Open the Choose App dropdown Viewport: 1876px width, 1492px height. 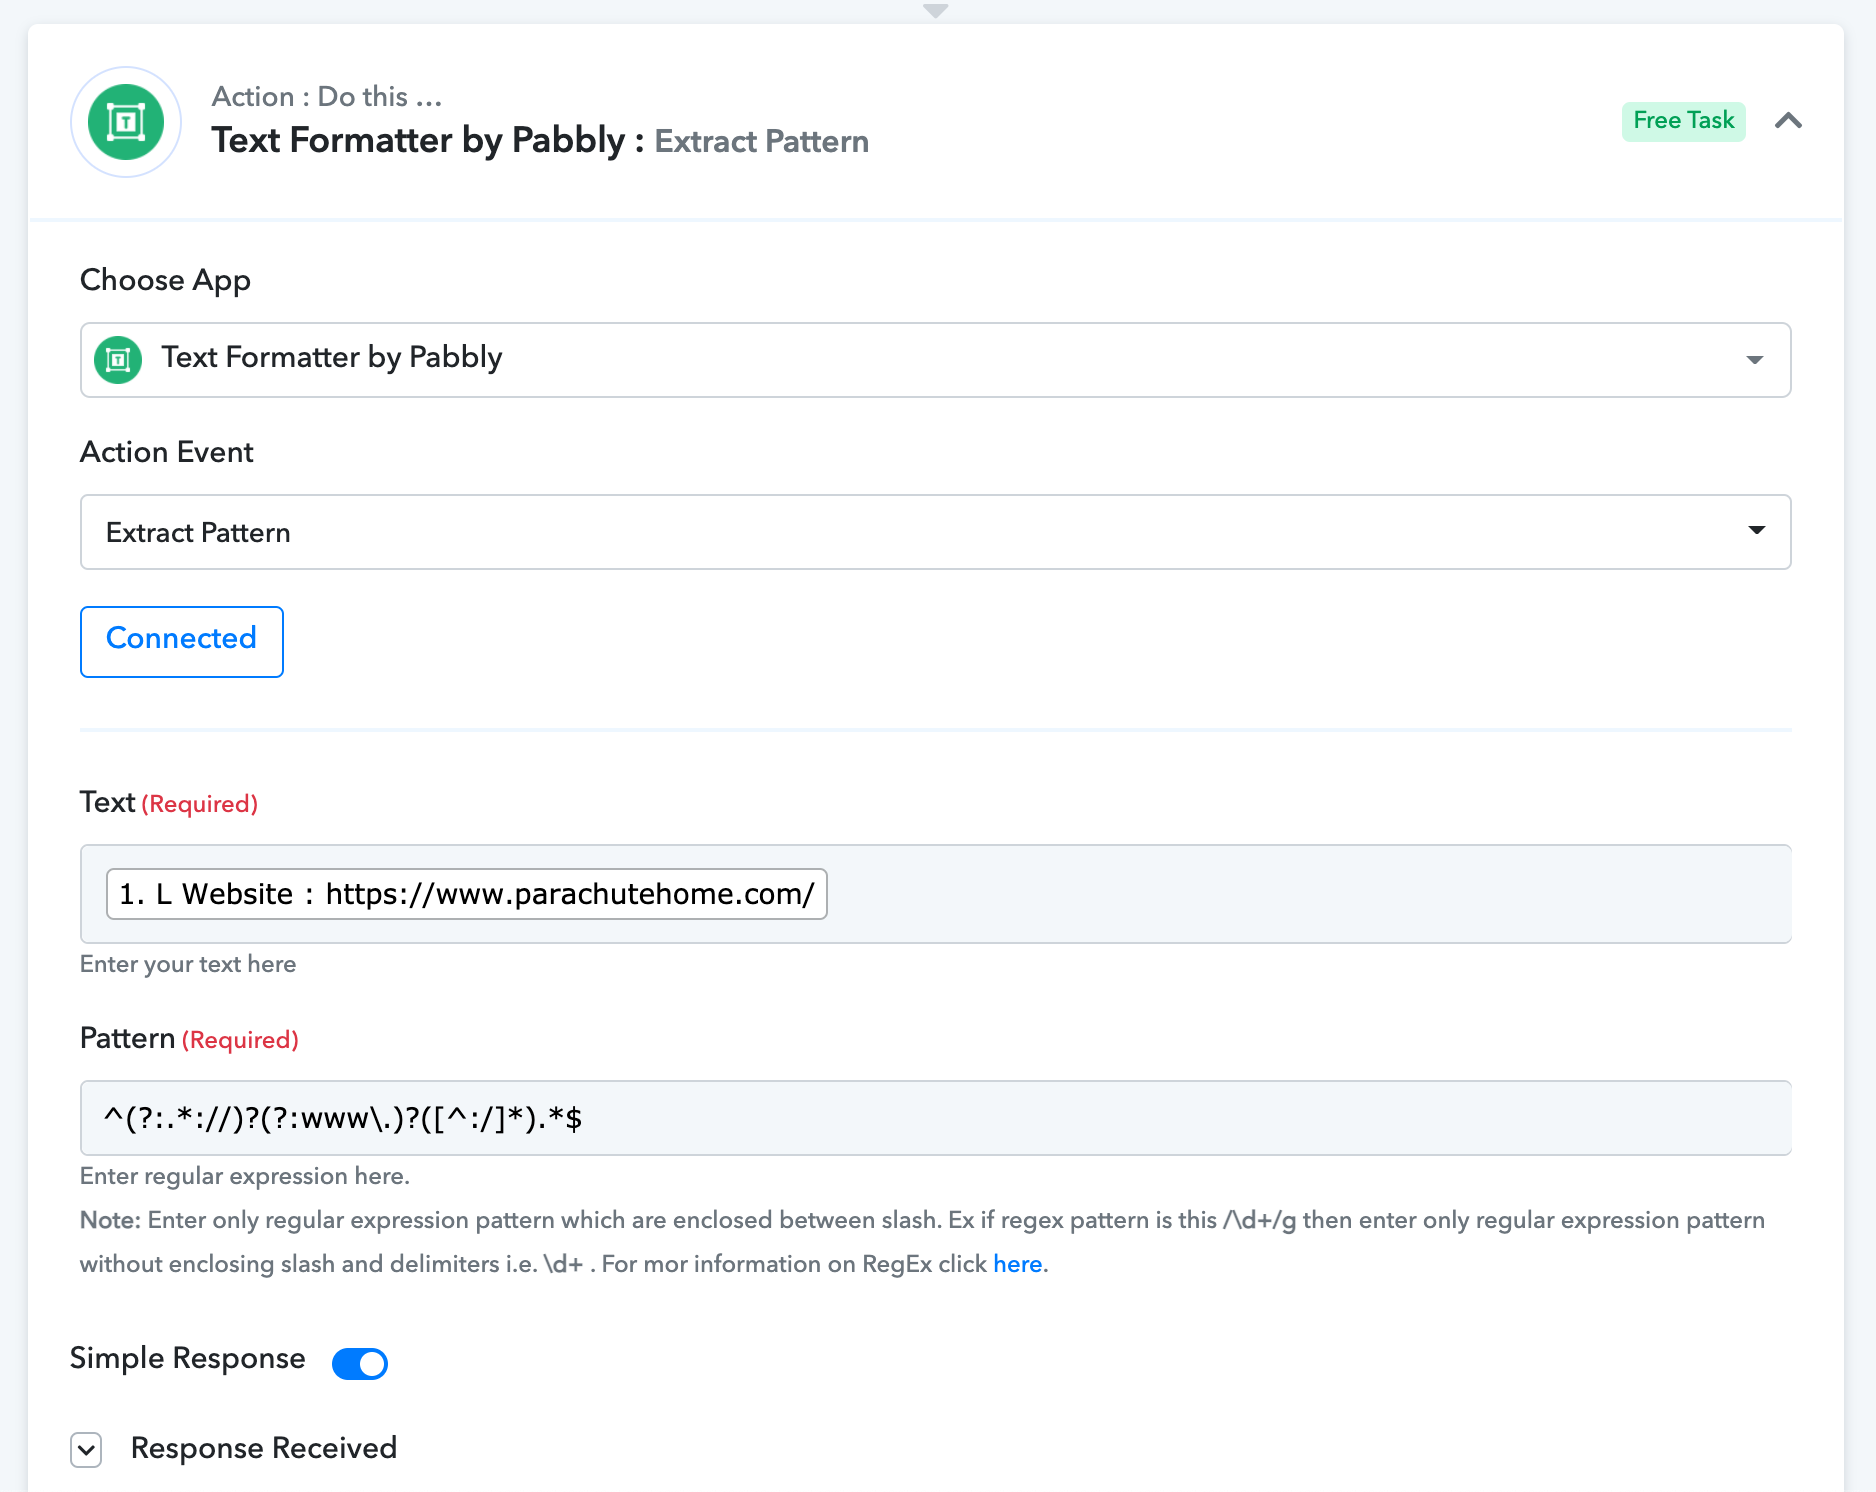coord(935,360)
